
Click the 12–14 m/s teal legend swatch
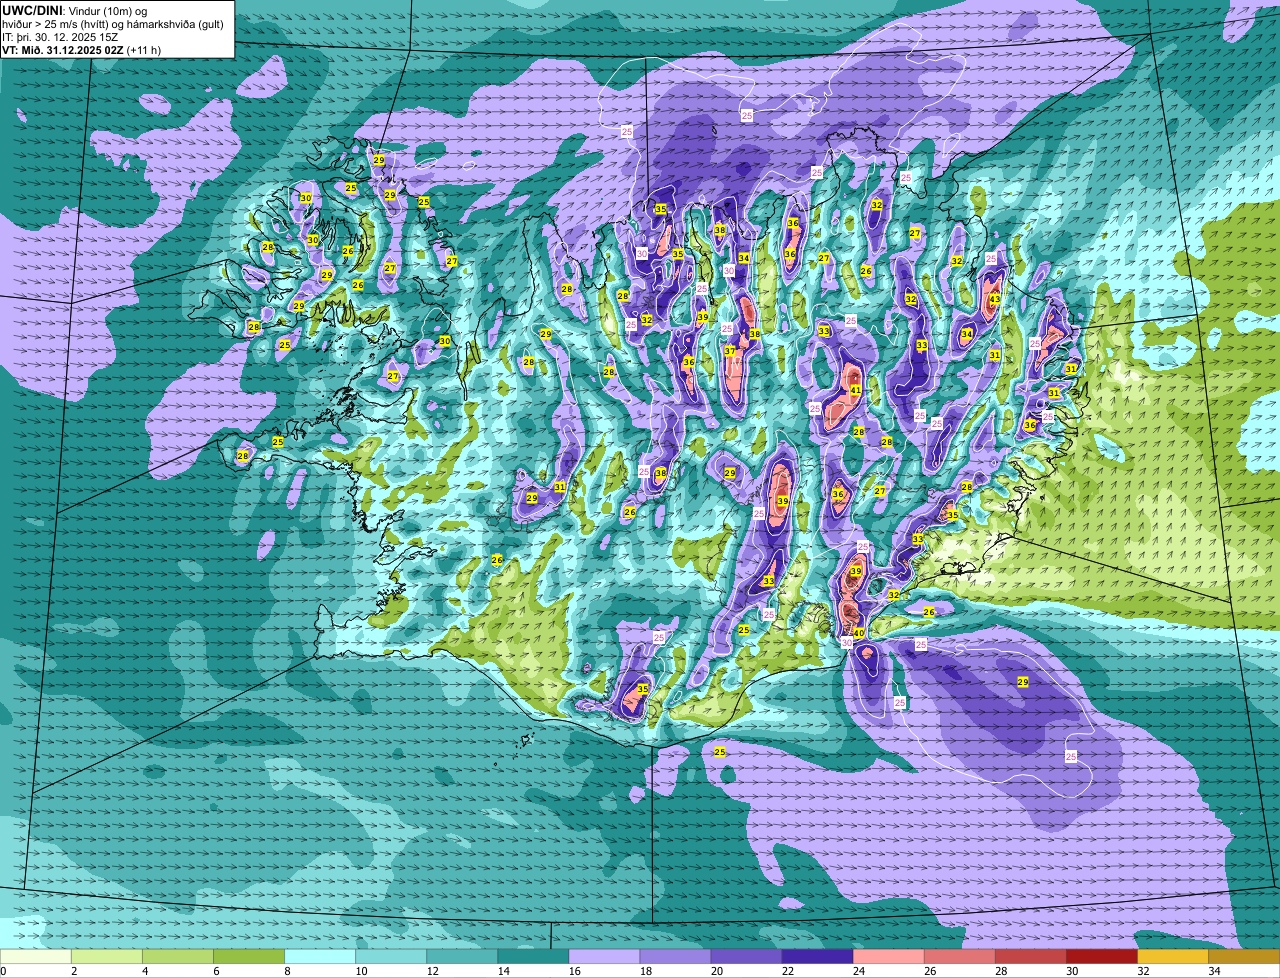point(462,957)
